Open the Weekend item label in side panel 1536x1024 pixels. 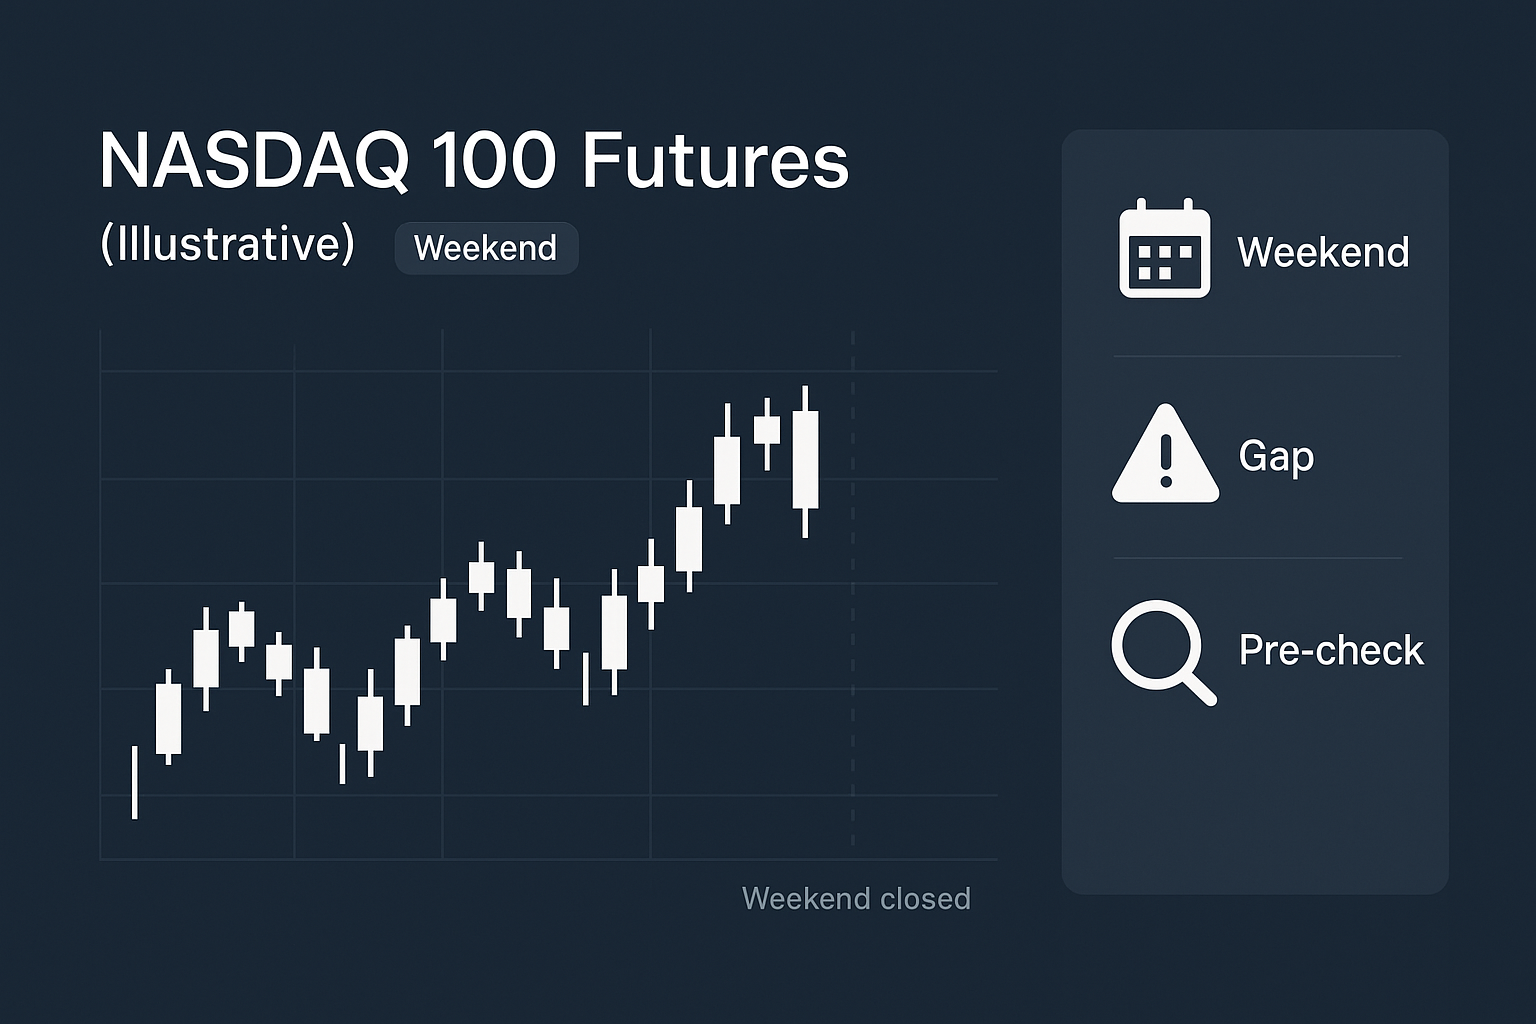coord(1323,252)
